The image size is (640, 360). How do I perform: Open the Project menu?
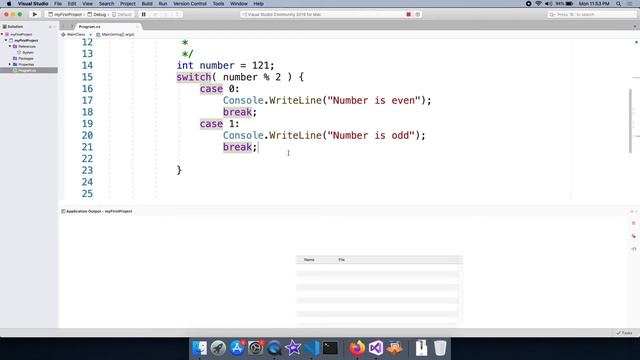(x=127, y=4)
